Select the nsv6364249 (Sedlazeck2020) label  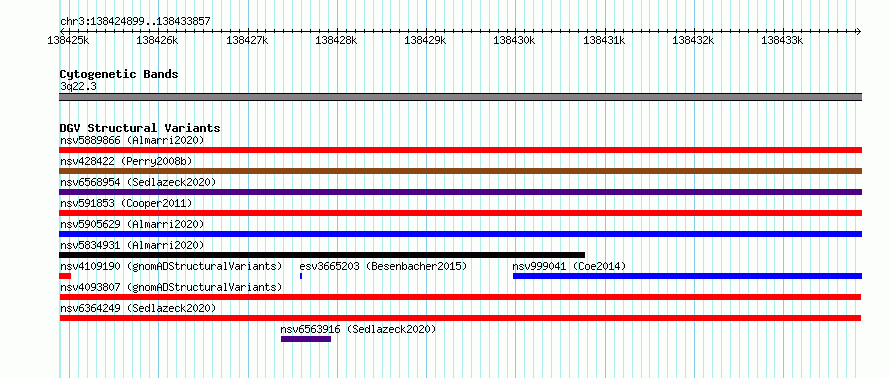click(x=138, y=308)
